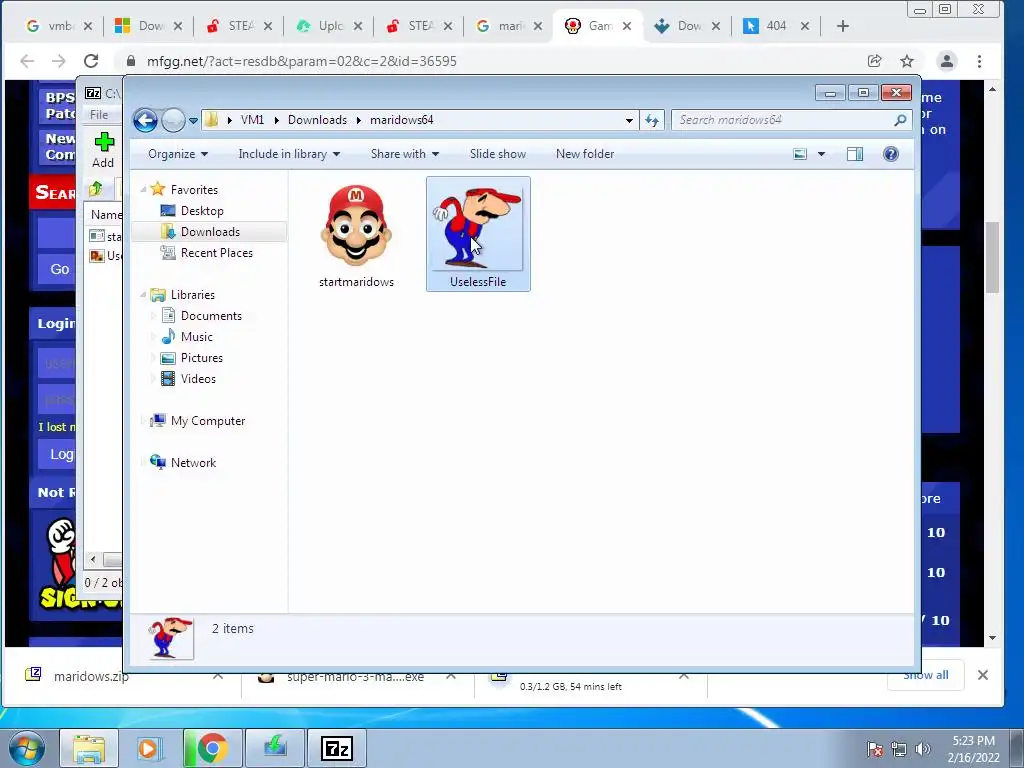Reload the mfgg.net page
Image resolution: width=1024 pixels, height=768 pixels.
click(x=91, y=61)
